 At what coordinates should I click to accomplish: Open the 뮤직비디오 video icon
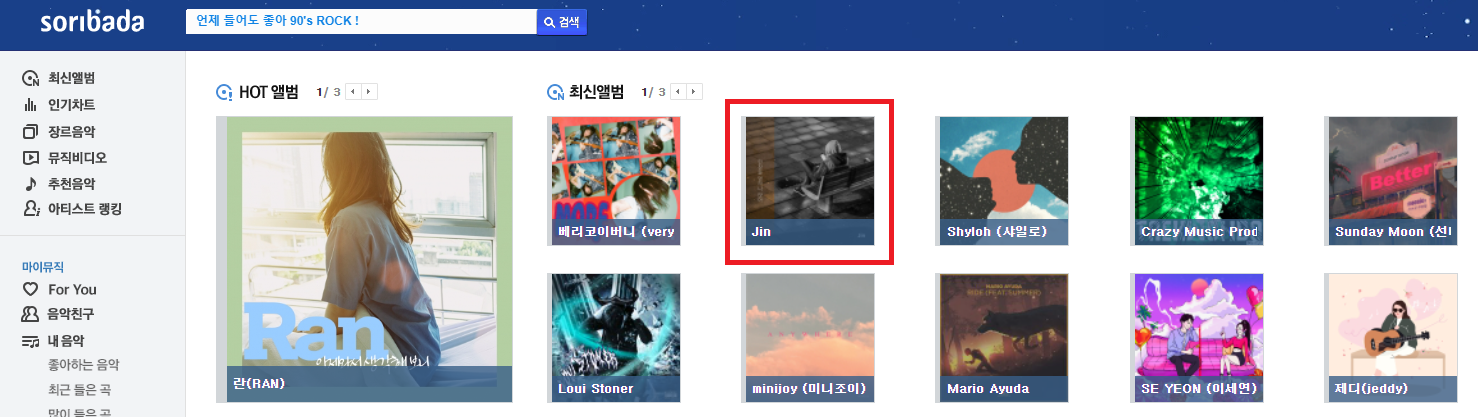click(x=30, y=158)
